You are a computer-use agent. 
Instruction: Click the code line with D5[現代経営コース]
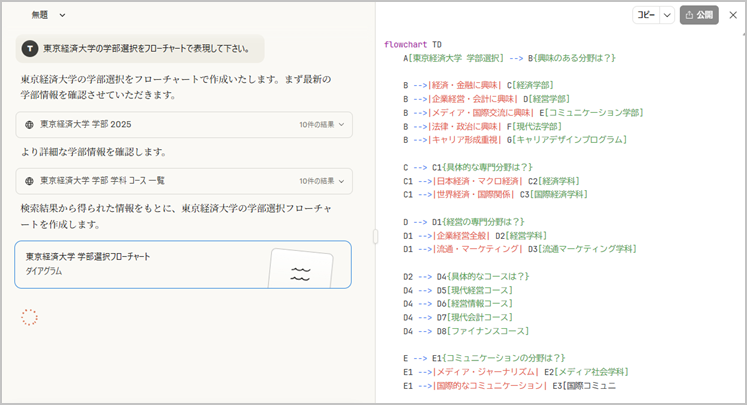458,290
